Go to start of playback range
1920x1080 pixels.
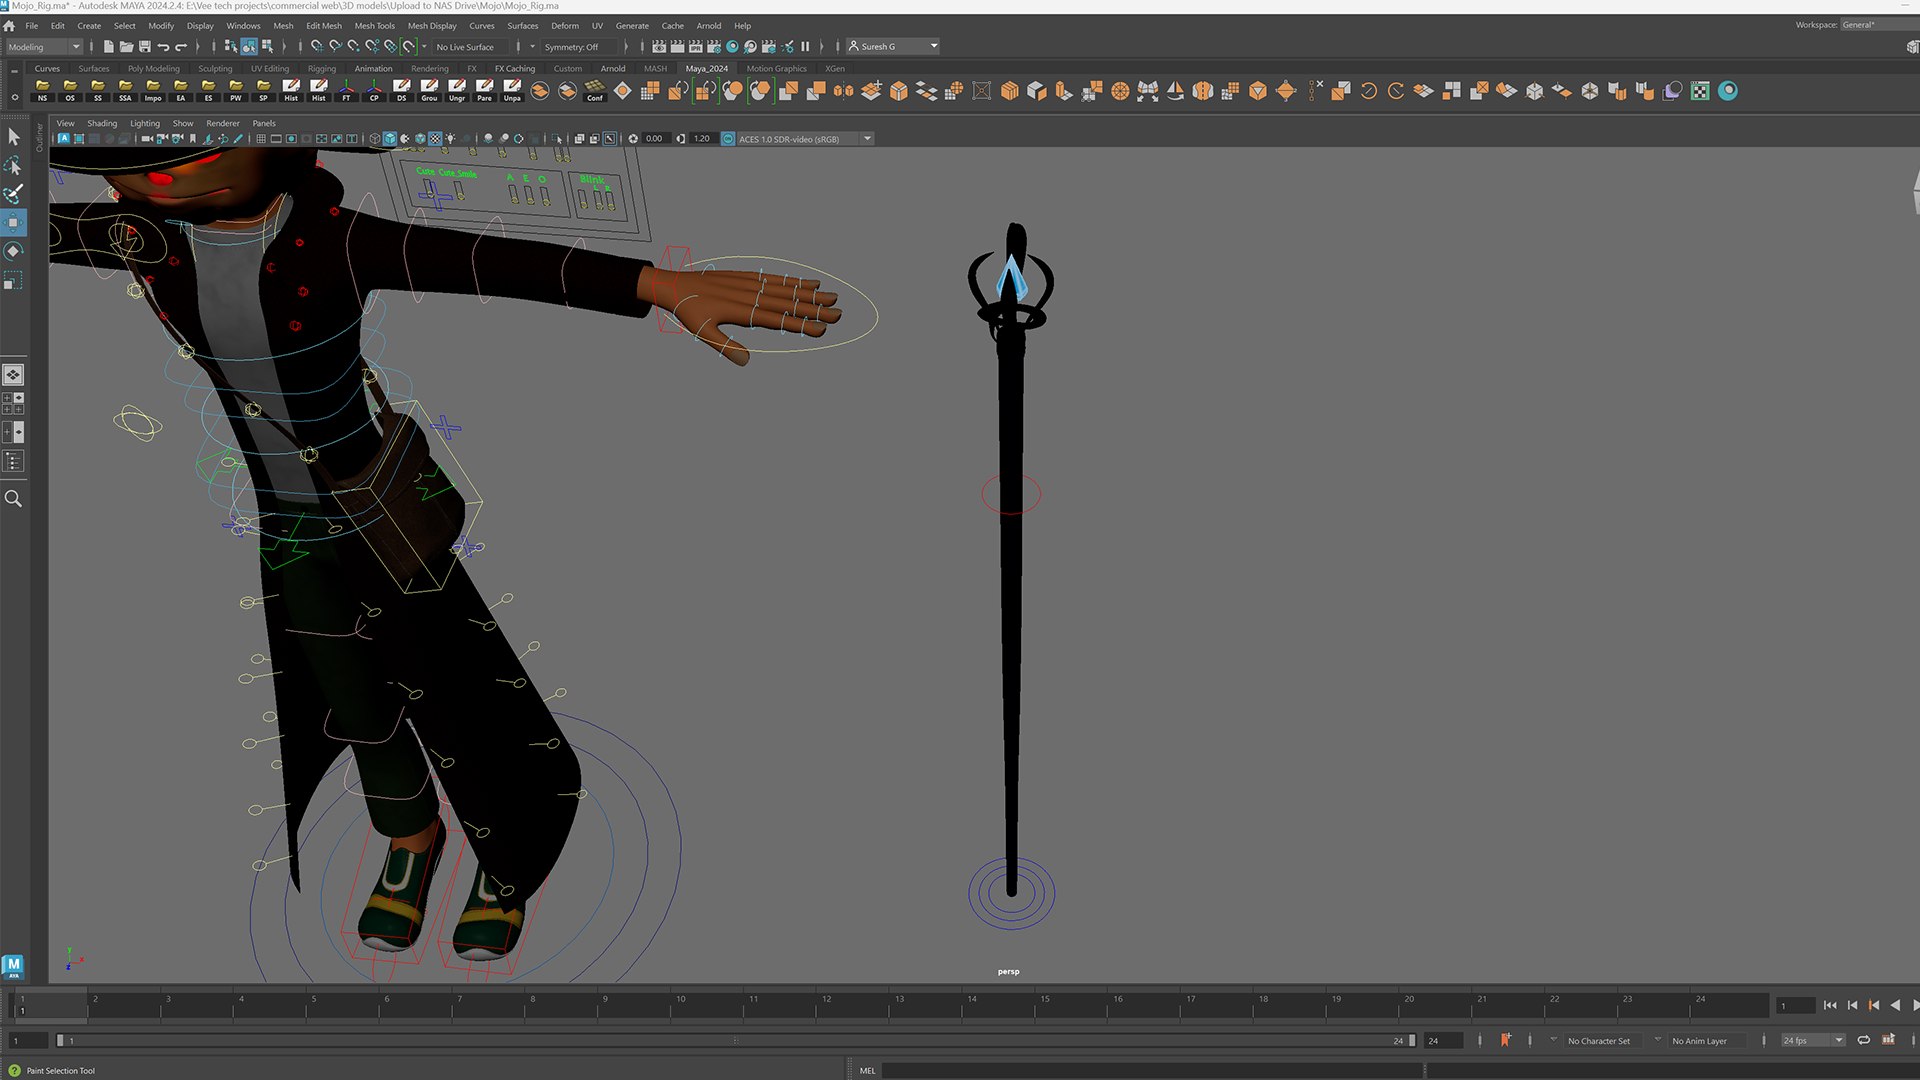(1830, 1005)
